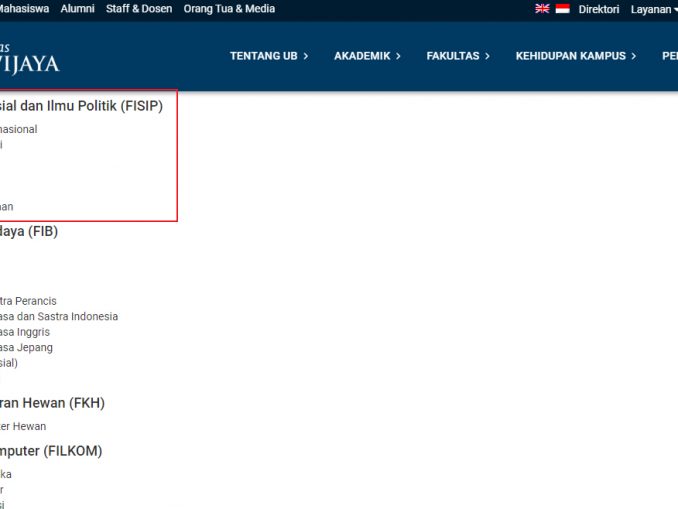Select the Bahasa Inggris program
The width and height of the screenshot is (678, 509).
coord(25,332)
